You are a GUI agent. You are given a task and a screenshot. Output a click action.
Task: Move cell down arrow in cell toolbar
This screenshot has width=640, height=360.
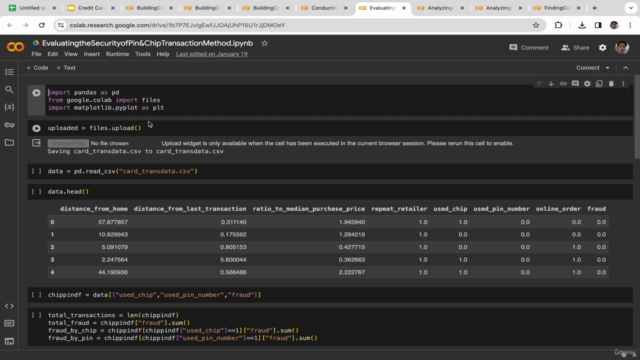coord(551,84)
